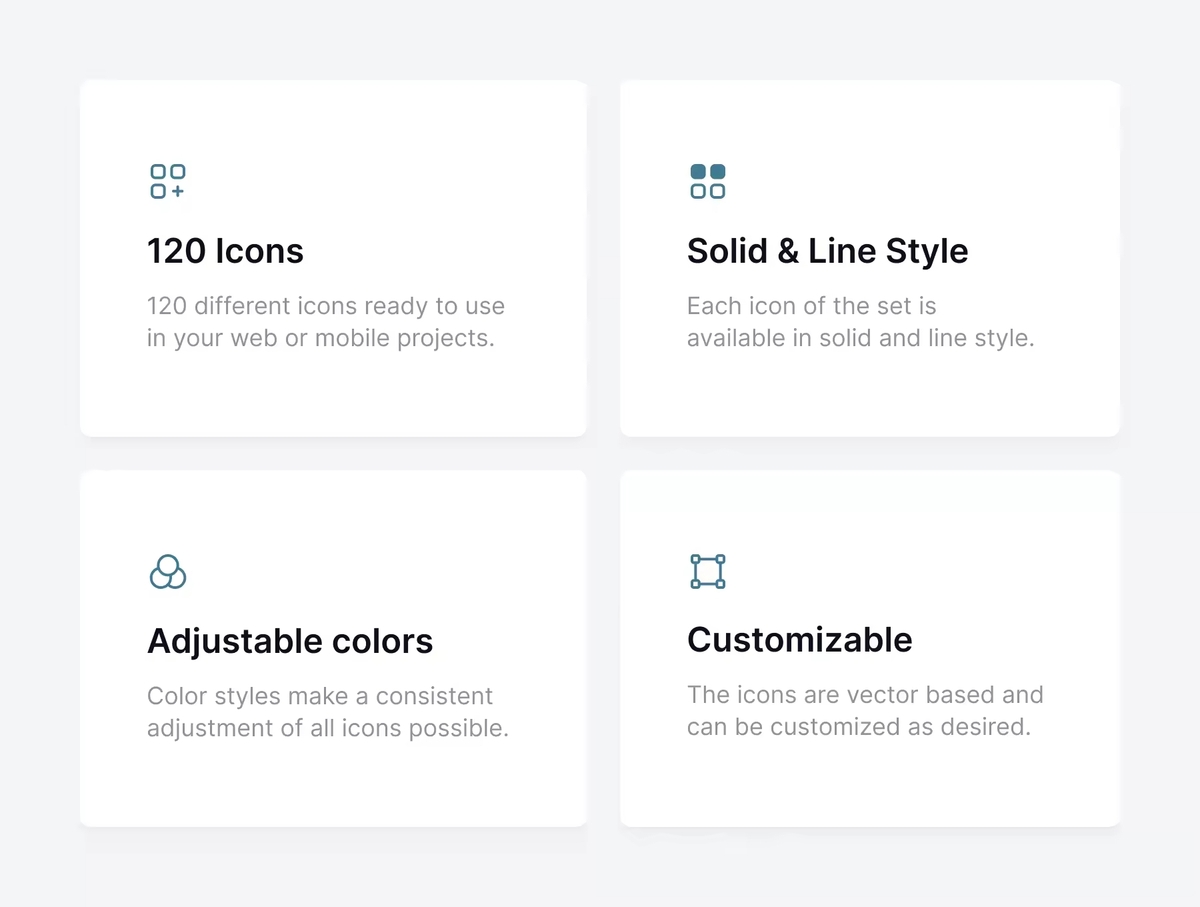Click the bounding box icon above Customizable
Image resolution: width=1200 pixels, height=907 pixels.
click(x=707, y=571)
